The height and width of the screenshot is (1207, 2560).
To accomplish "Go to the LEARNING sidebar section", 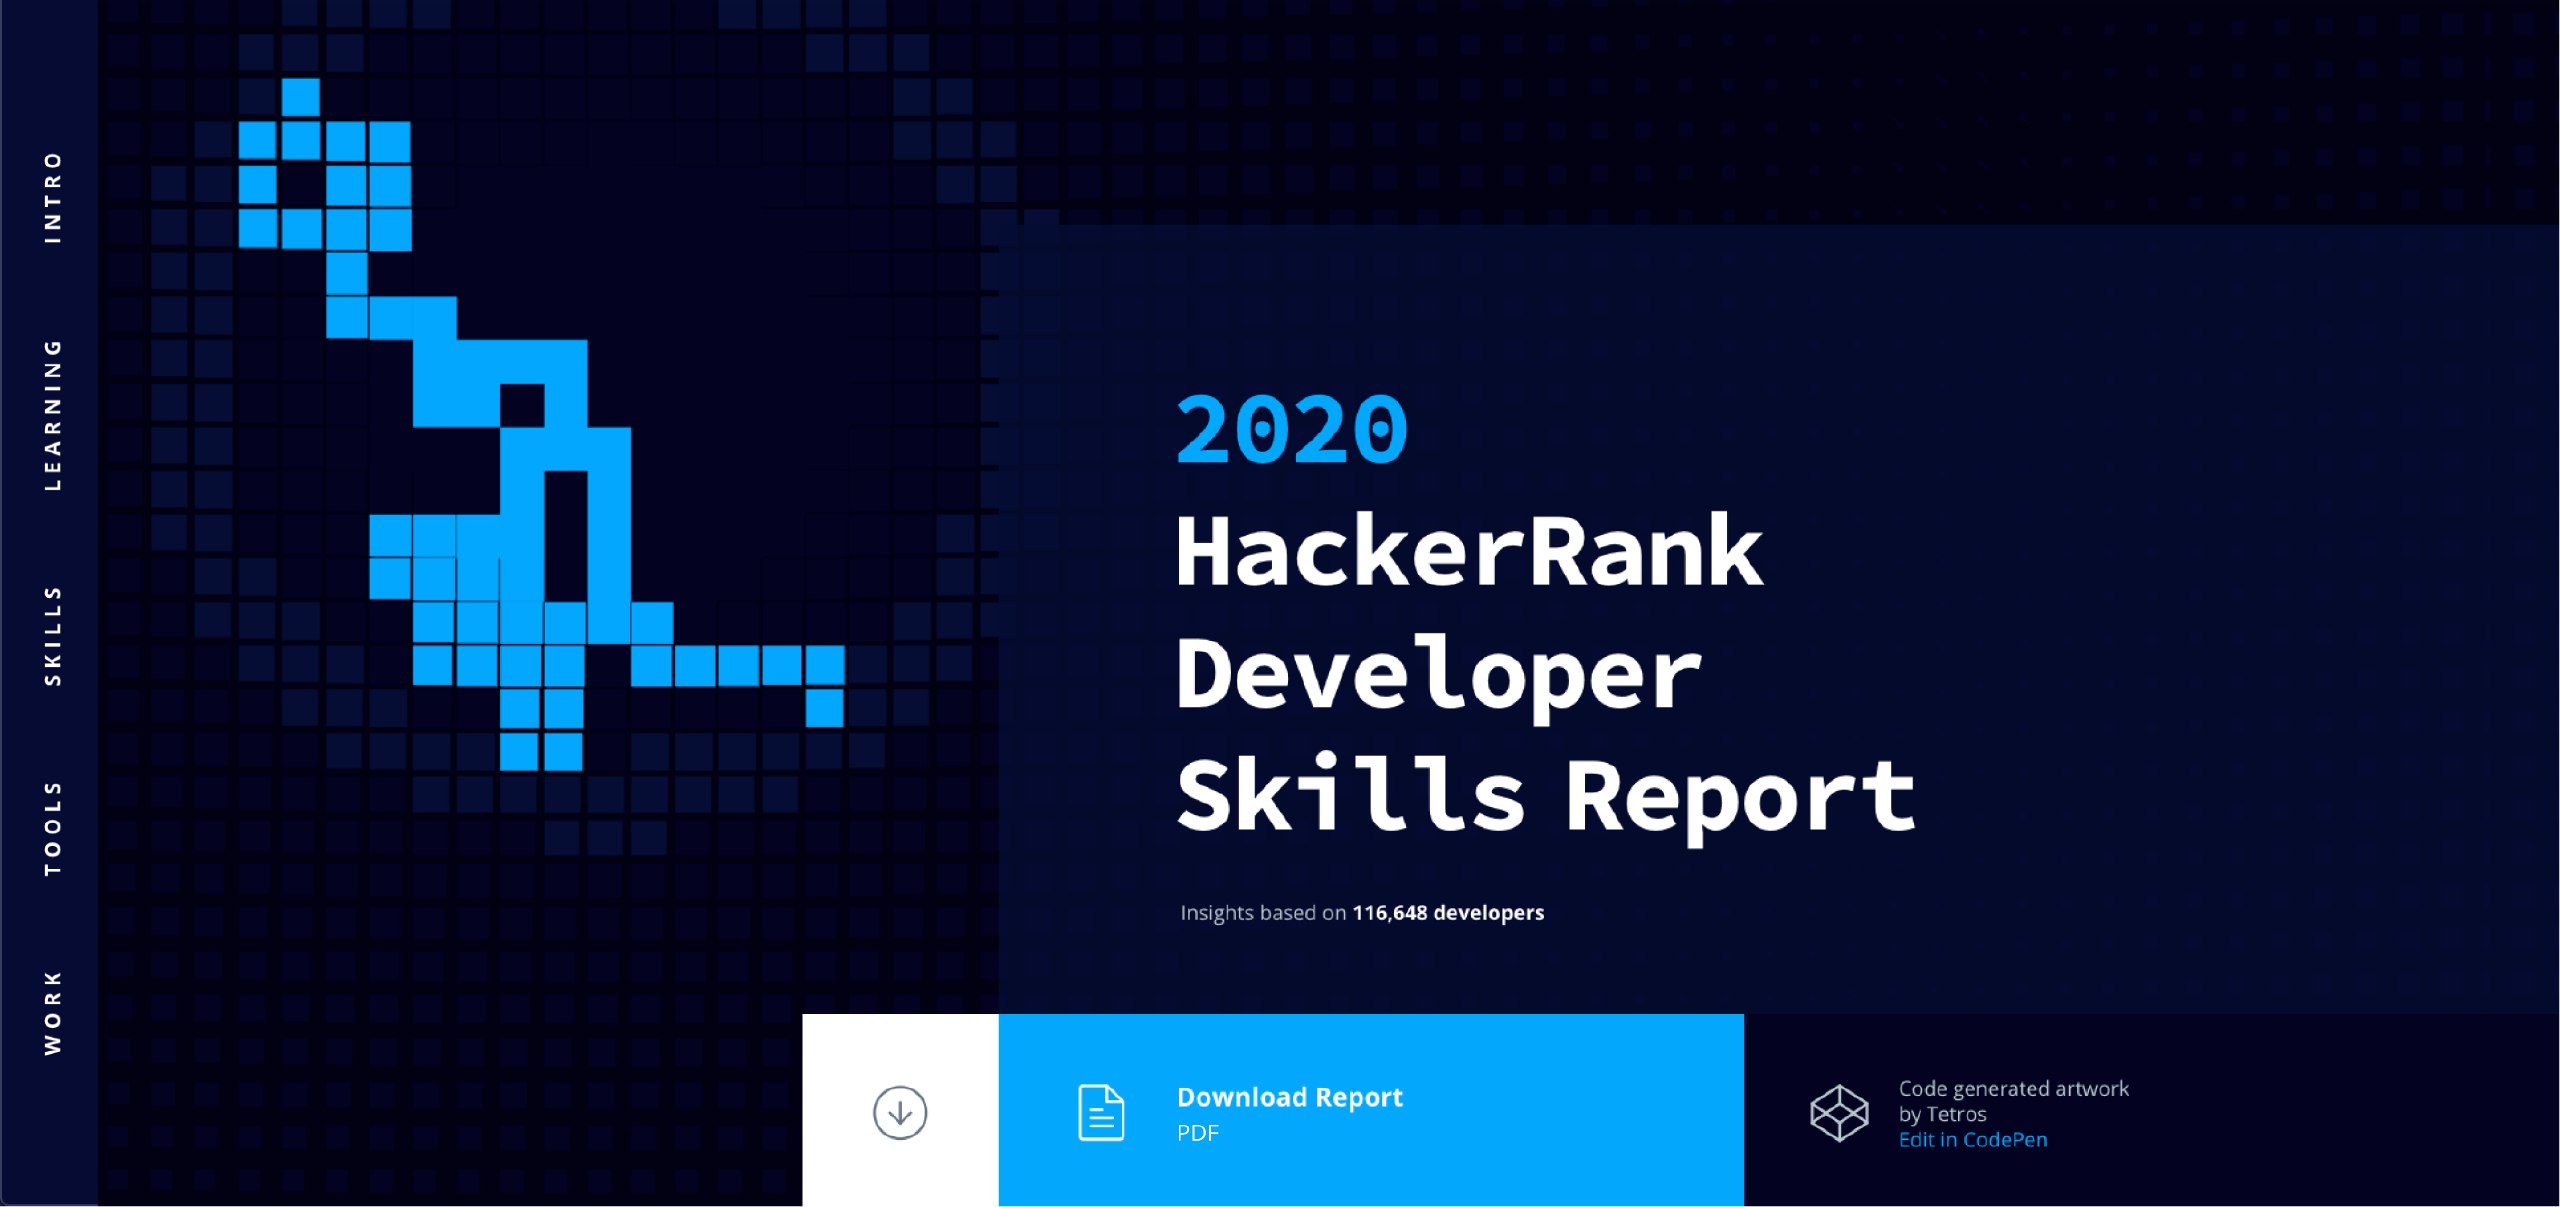I will point(52,415).
